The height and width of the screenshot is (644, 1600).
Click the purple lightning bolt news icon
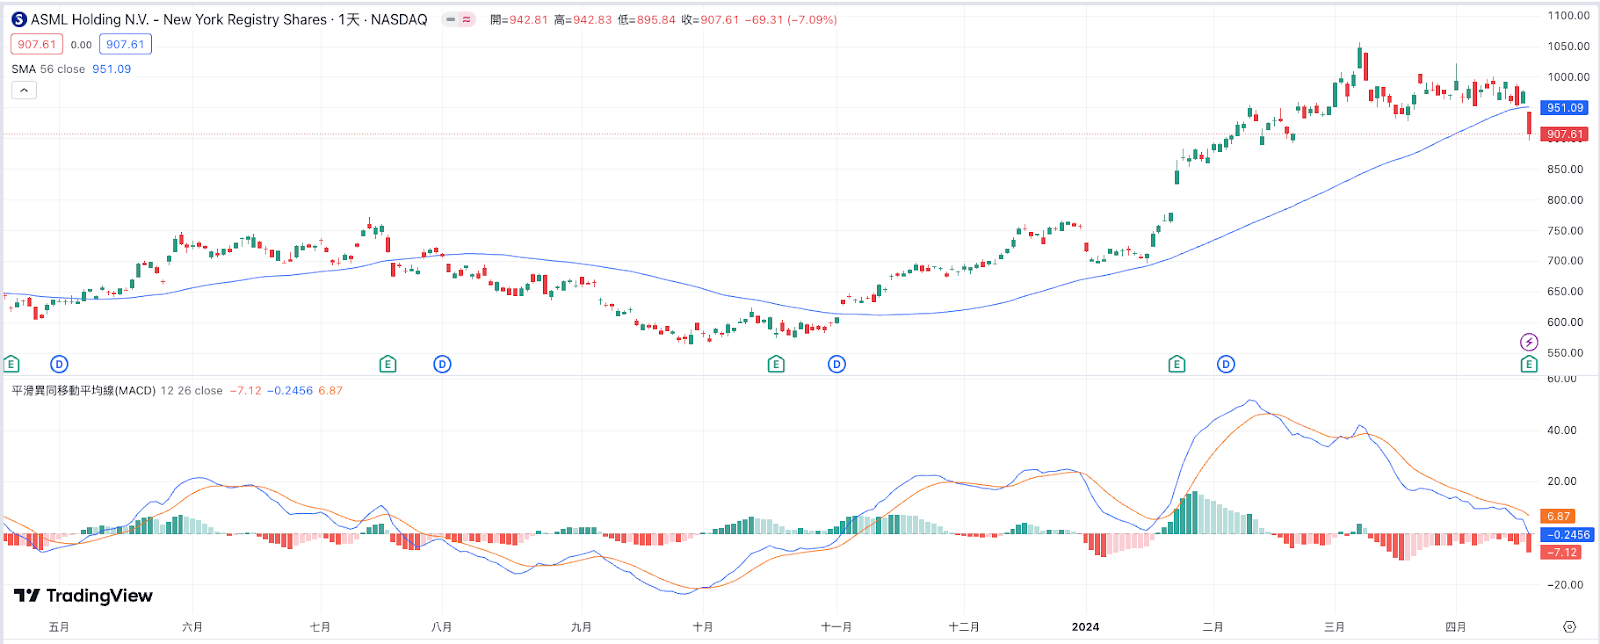[x=1529, y=342]
